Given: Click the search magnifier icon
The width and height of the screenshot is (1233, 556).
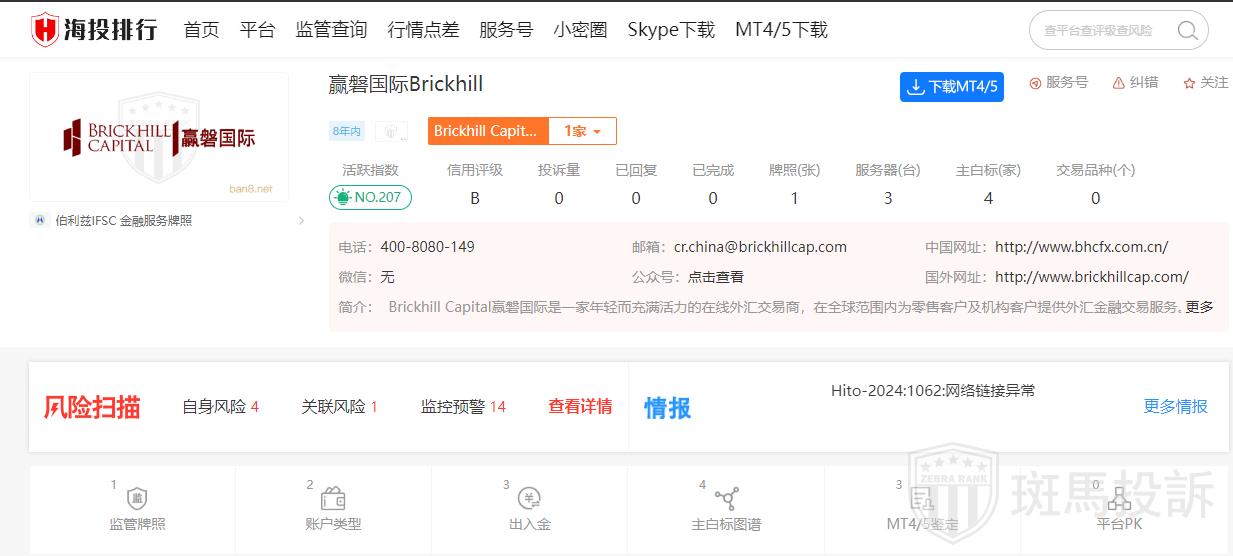Looking at the screenshot, I should [x=1187, y=31].
